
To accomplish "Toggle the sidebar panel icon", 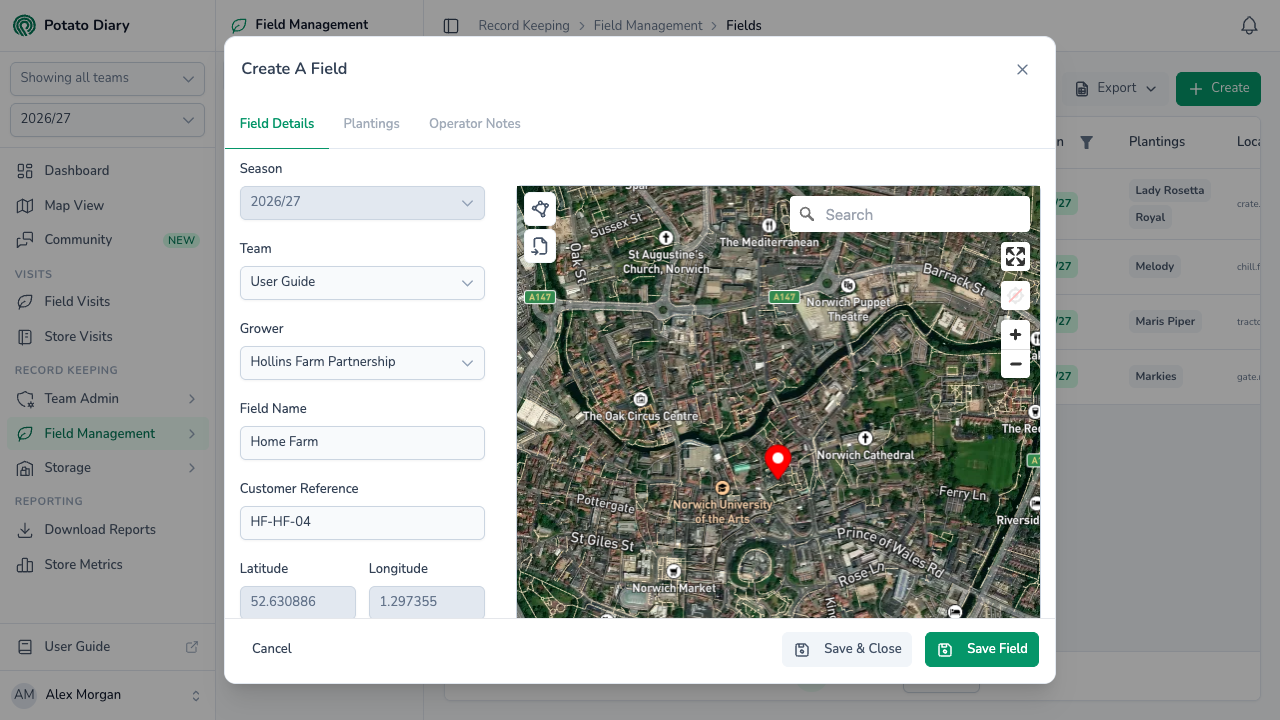I will coord(451,26).
